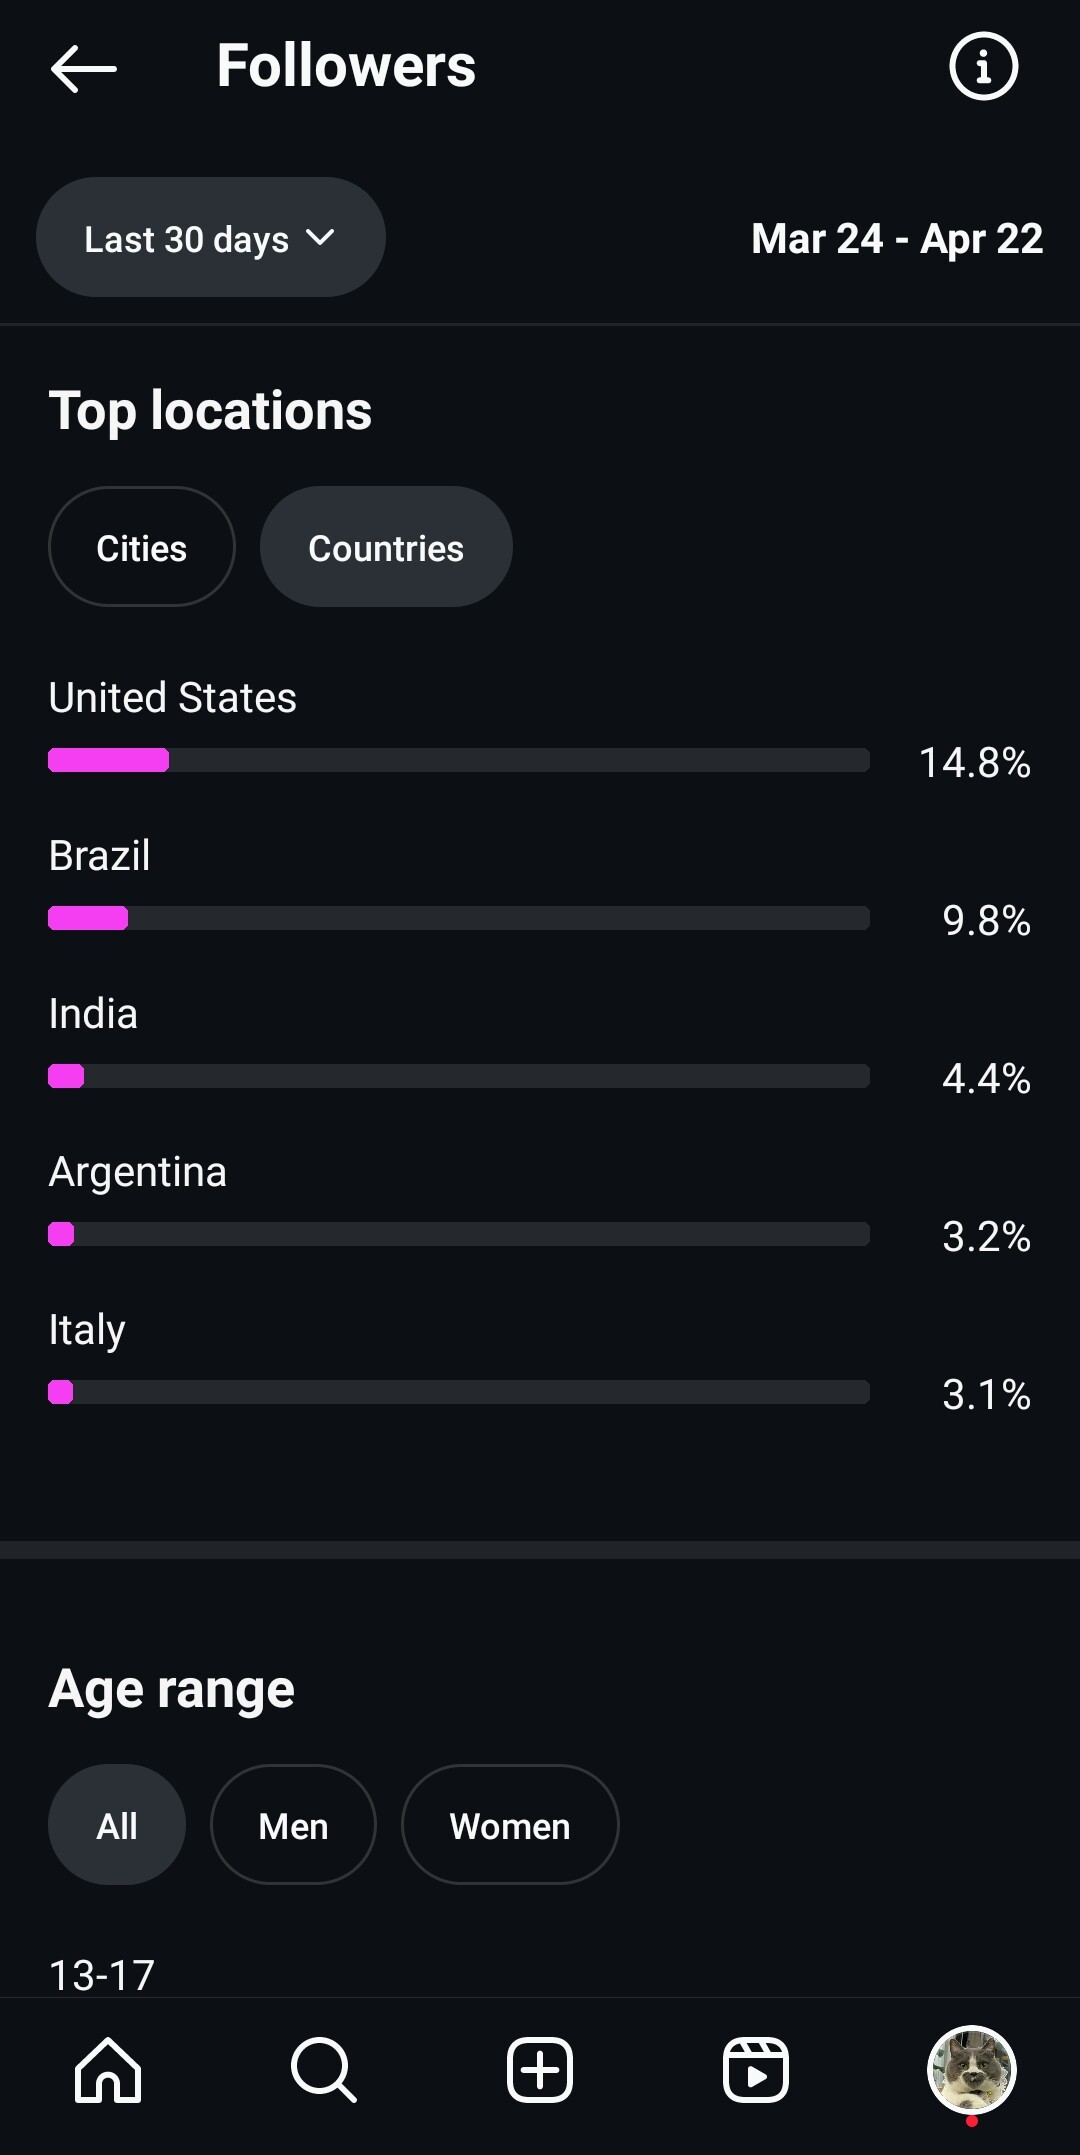The width and height of the screenshot is (1080, 2155).
Task: Select the Countries locations filter
Action: [x=386, y=547]
